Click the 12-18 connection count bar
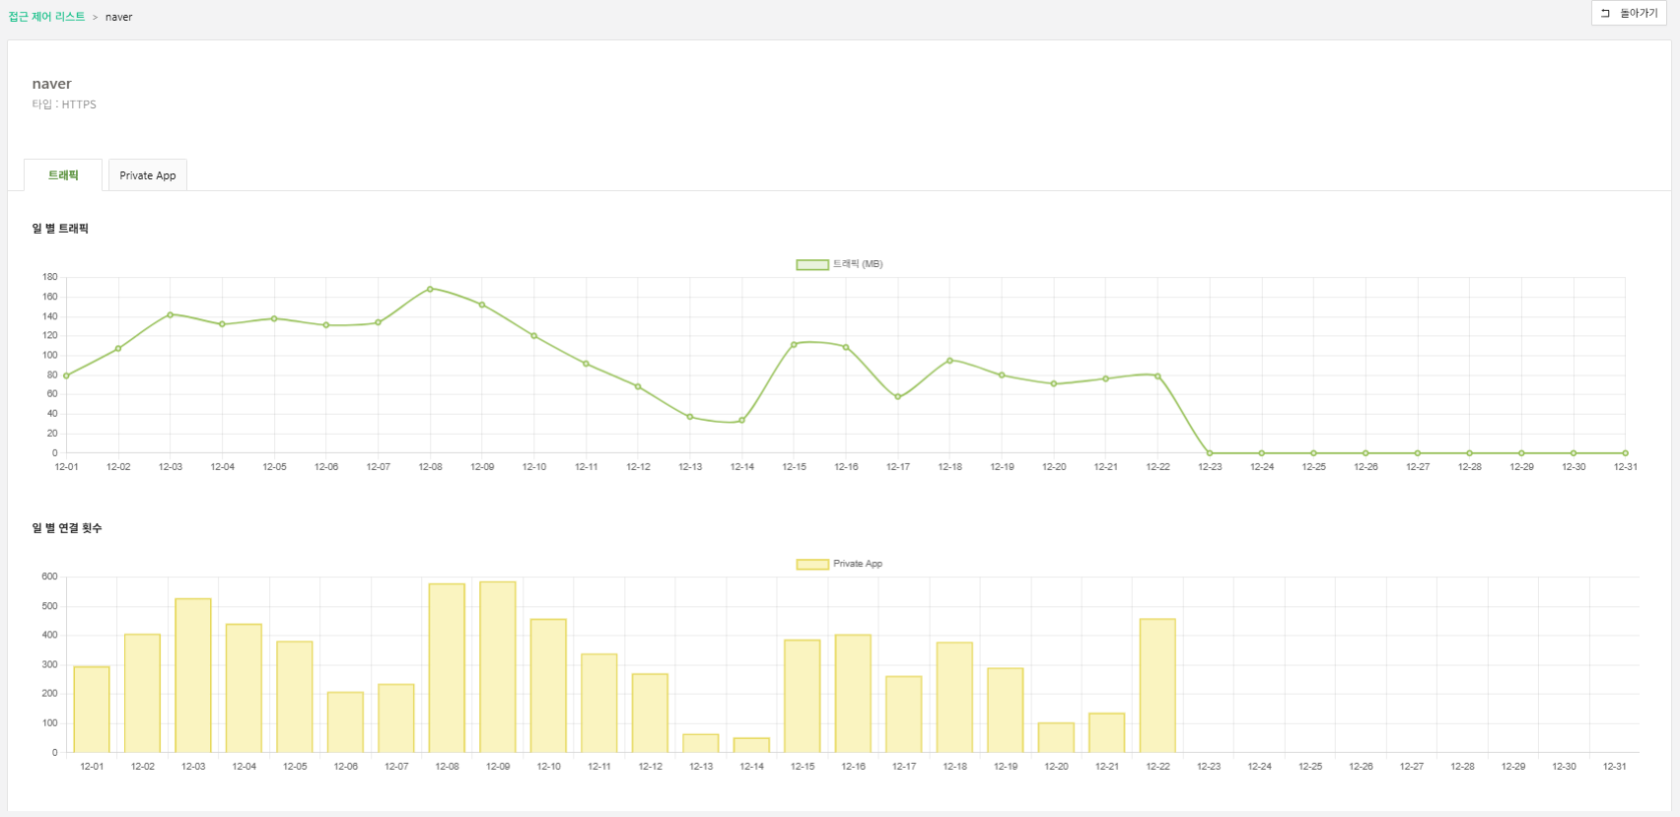Screen dimensions: 1680x817 coord(955,697)
